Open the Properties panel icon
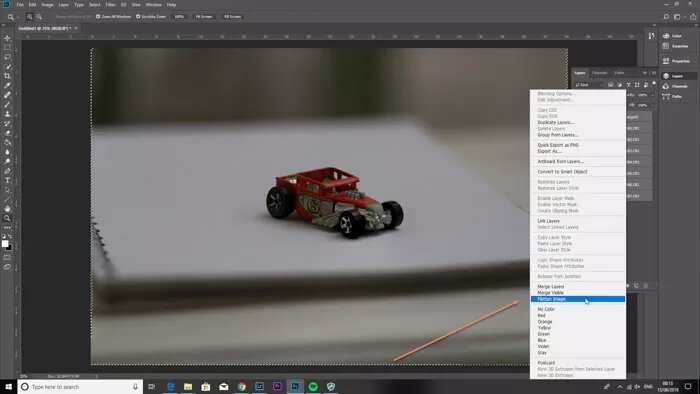Screen dimensions: 700x394 click(x=676, y=61)
